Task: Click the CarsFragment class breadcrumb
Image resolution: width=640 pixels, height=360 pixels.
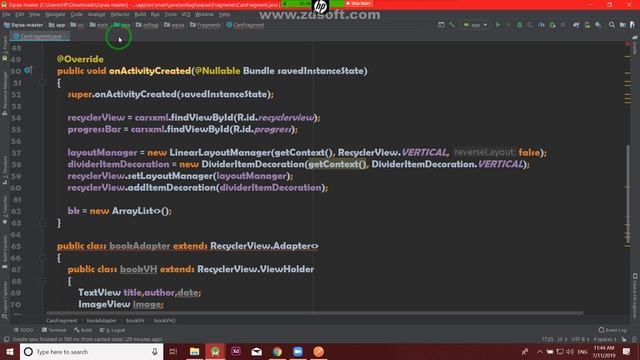Action: click(x=245, y=25)
